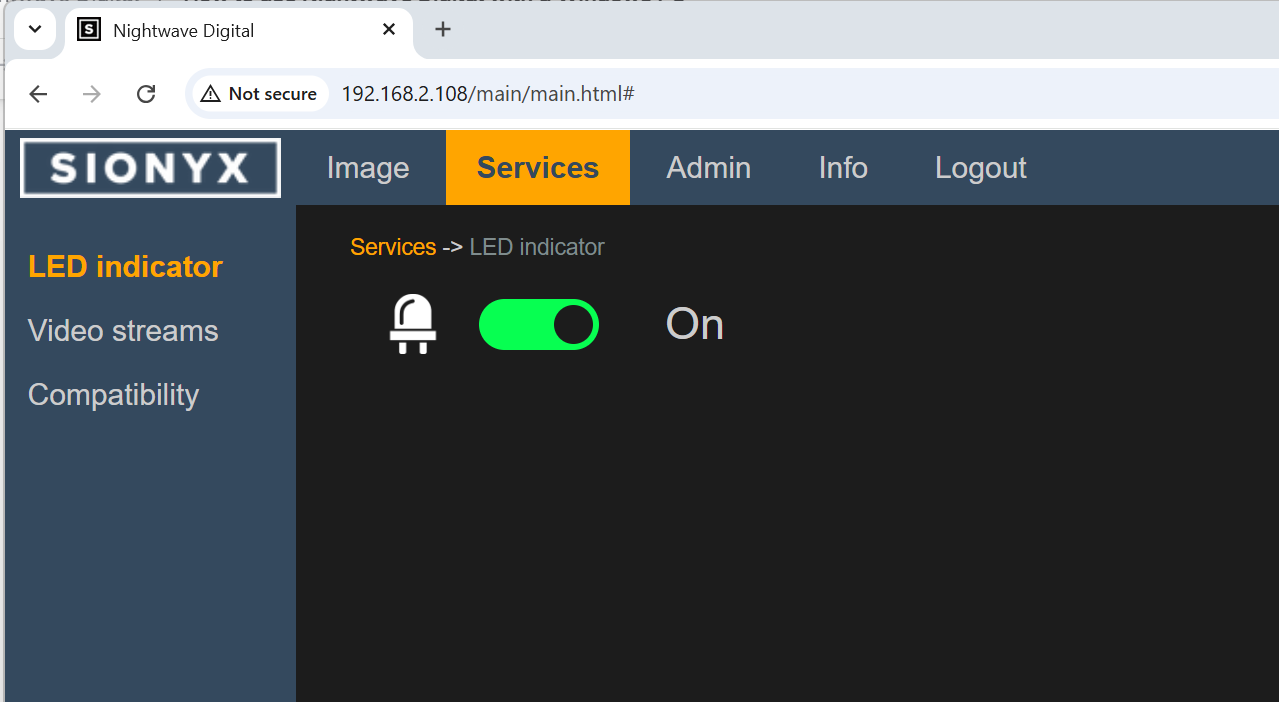Click the browser back arrow
Image resolution: width=1279 pixels, height=702 pixels.
pos(38,94)
